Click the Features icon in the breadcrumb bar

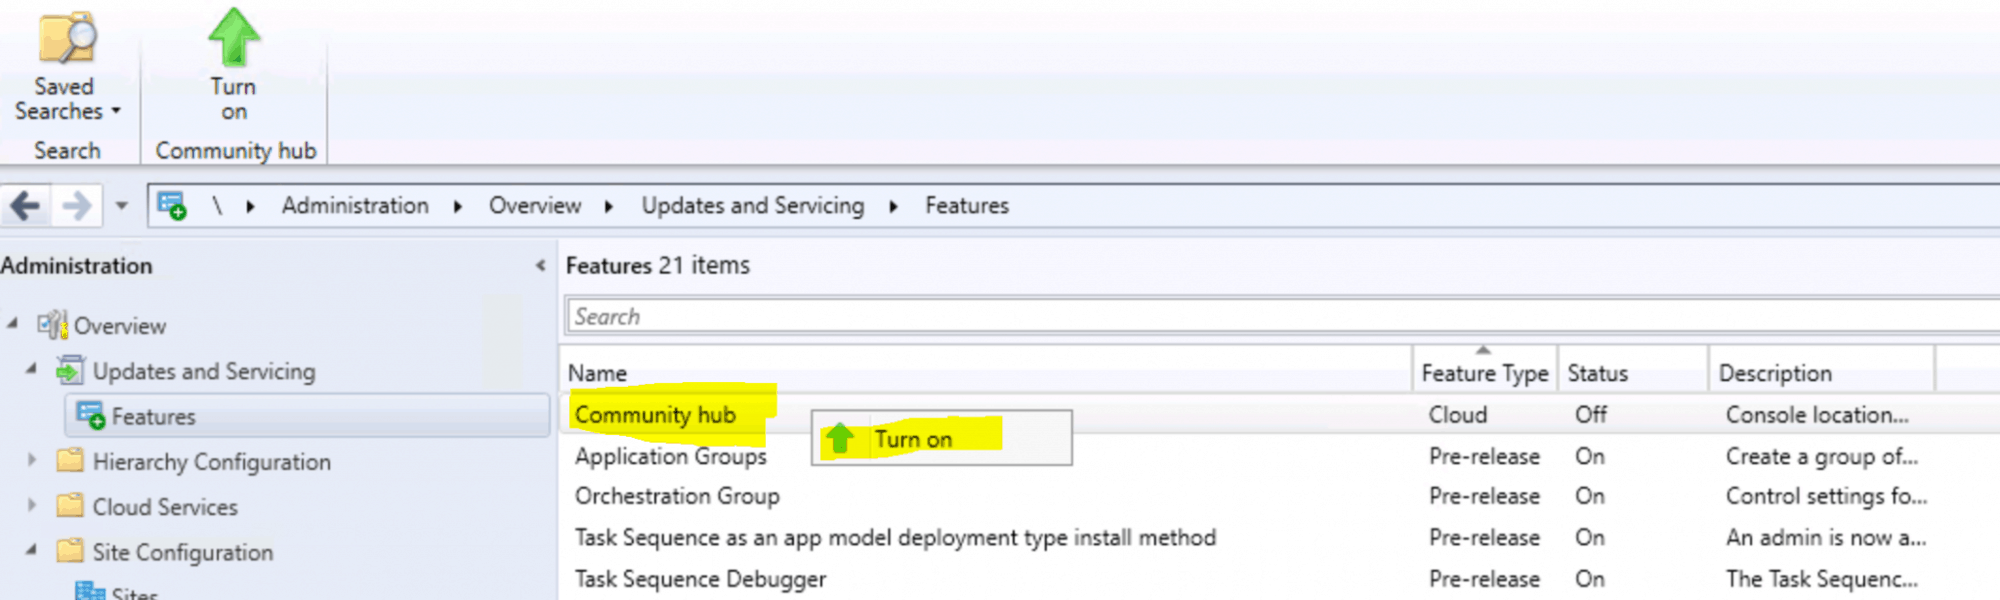pyautogui.click(x=172, y=206)
